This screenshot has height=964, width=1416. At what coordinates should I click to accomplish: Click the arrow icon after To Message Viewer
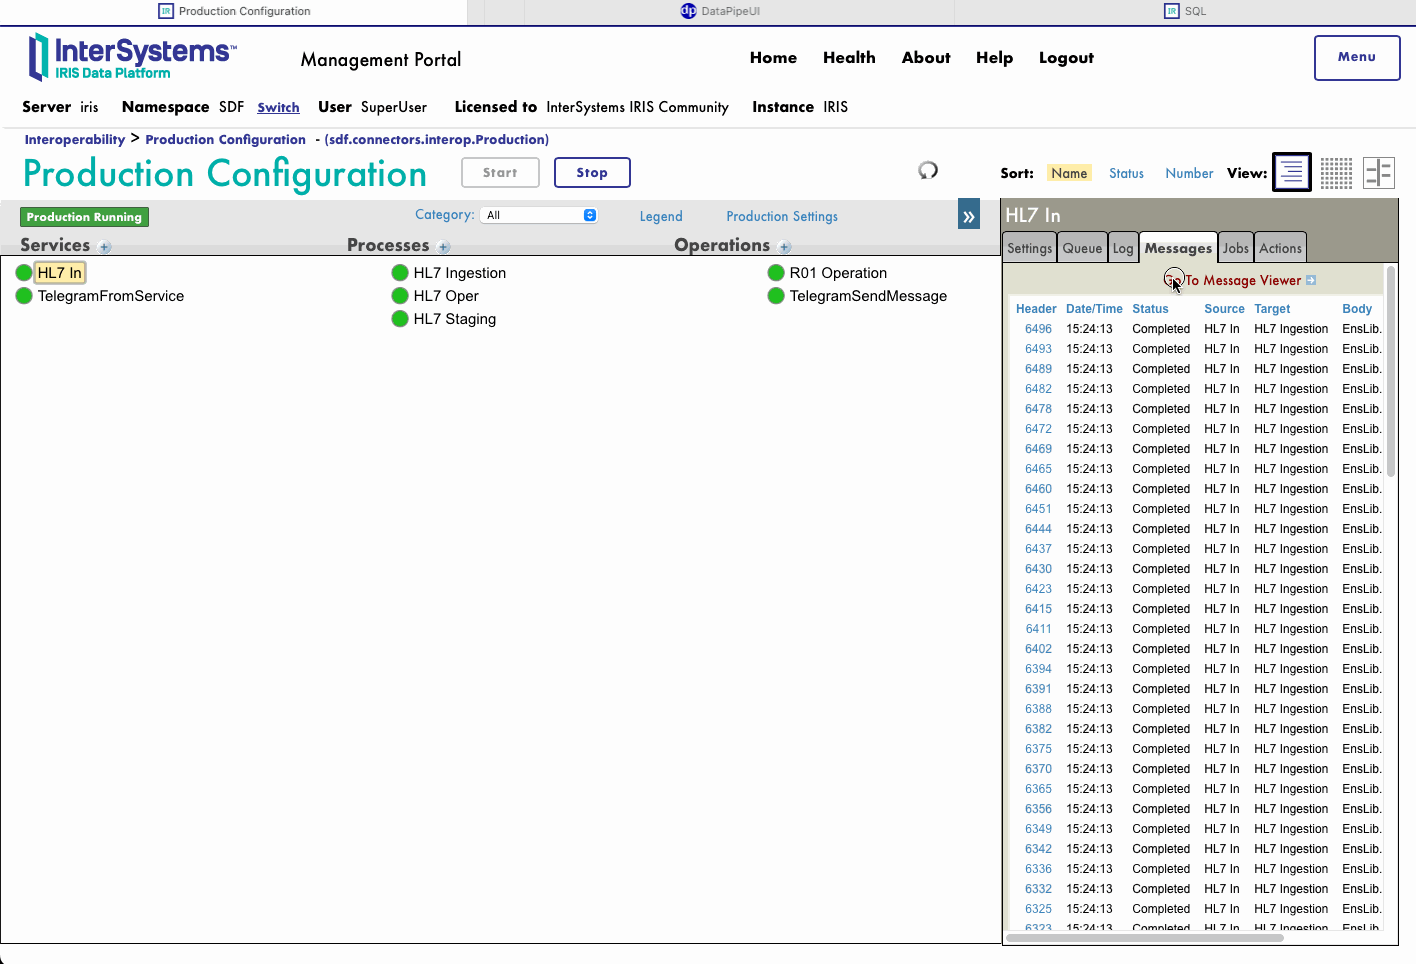pos(1311,281)
